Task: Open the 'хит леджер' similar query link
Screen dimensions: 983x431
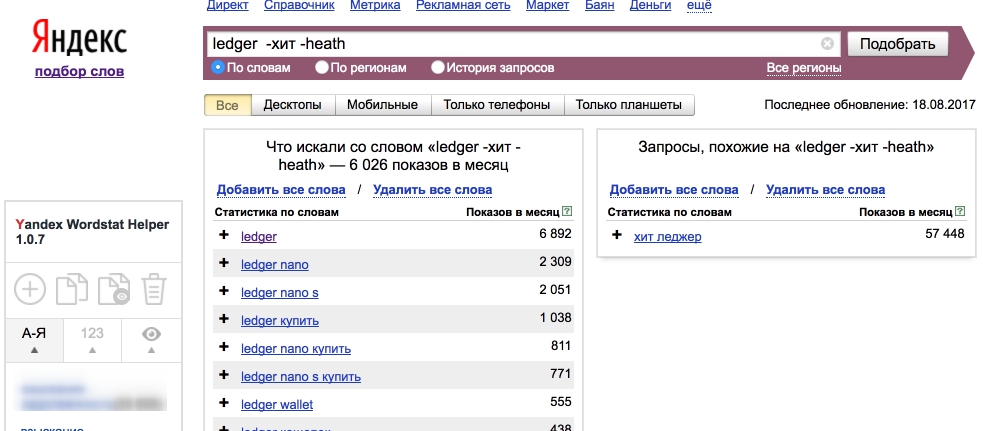Action: [x=668, y=237]
